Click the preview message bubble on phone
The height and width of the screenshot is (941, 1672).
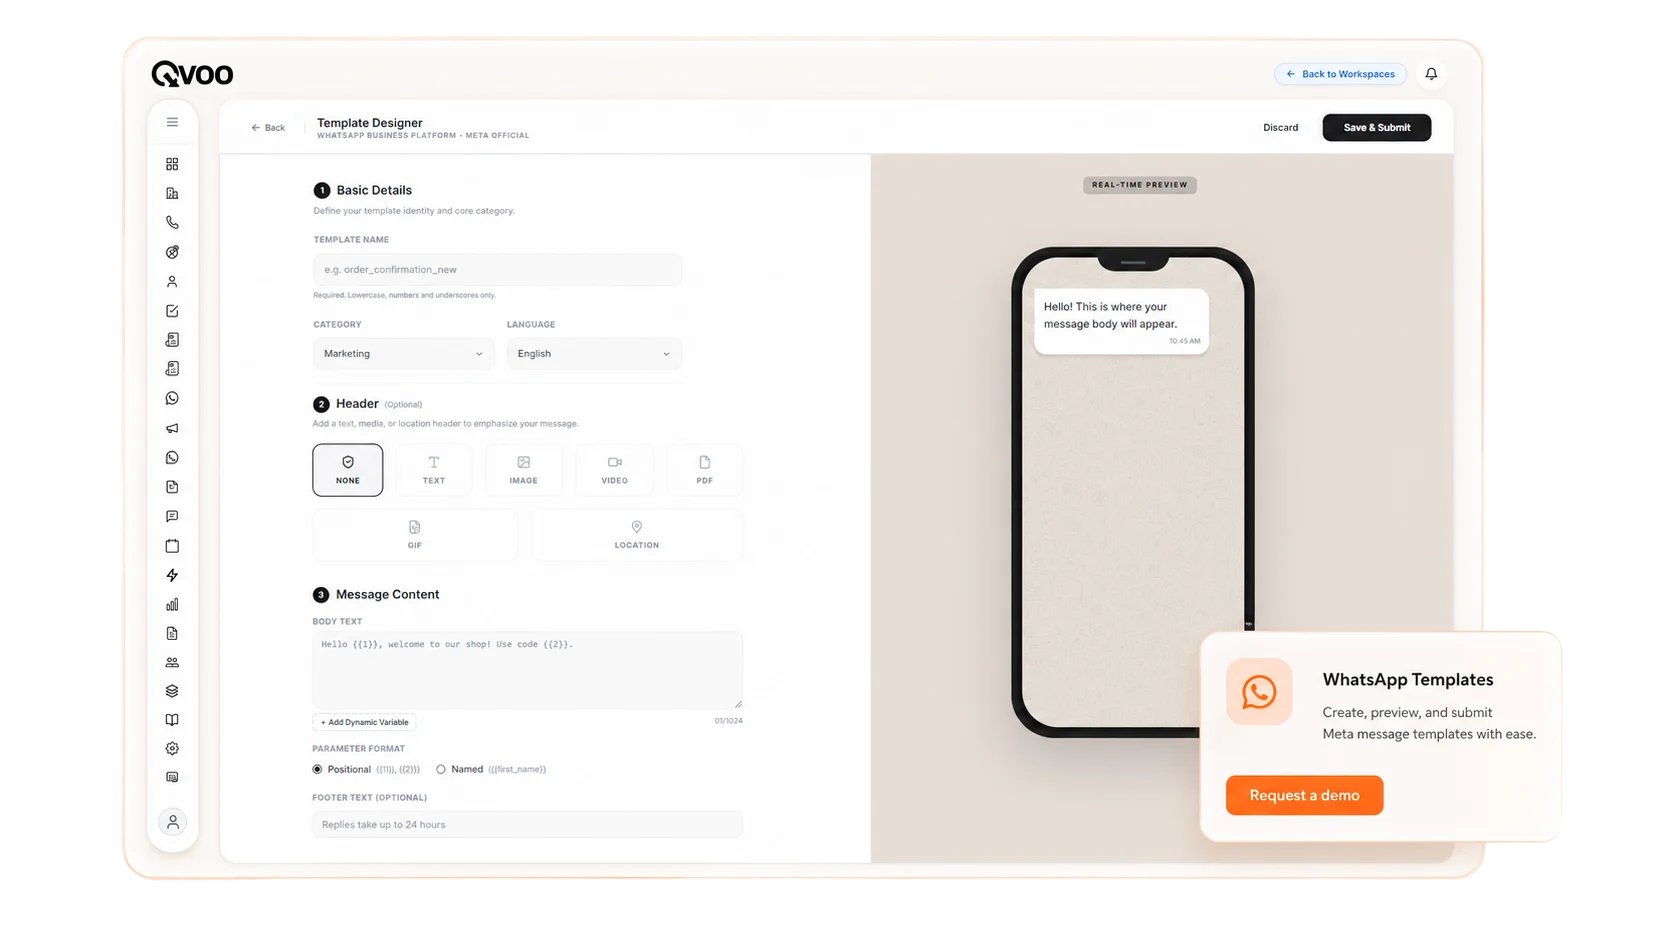pyautogui.click(x=1121, y=321)
